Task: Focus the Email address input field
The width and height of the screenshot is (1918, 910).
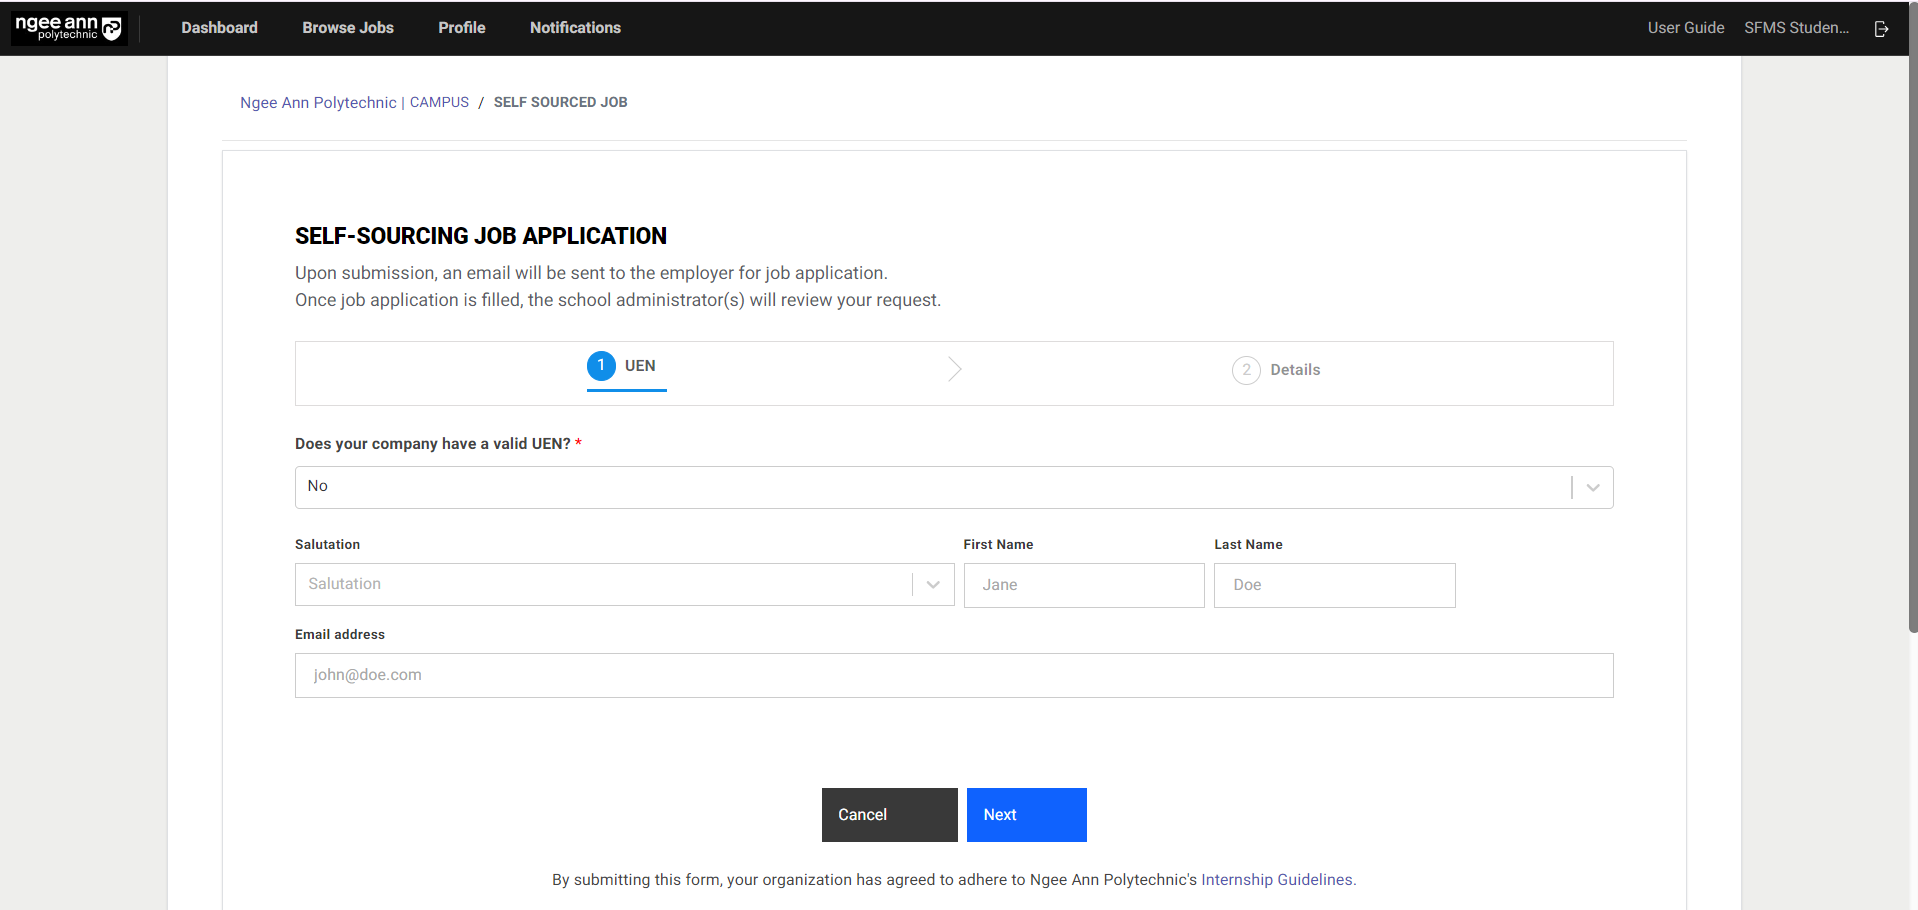Action: pyautogui.click(x=953, y=676)
